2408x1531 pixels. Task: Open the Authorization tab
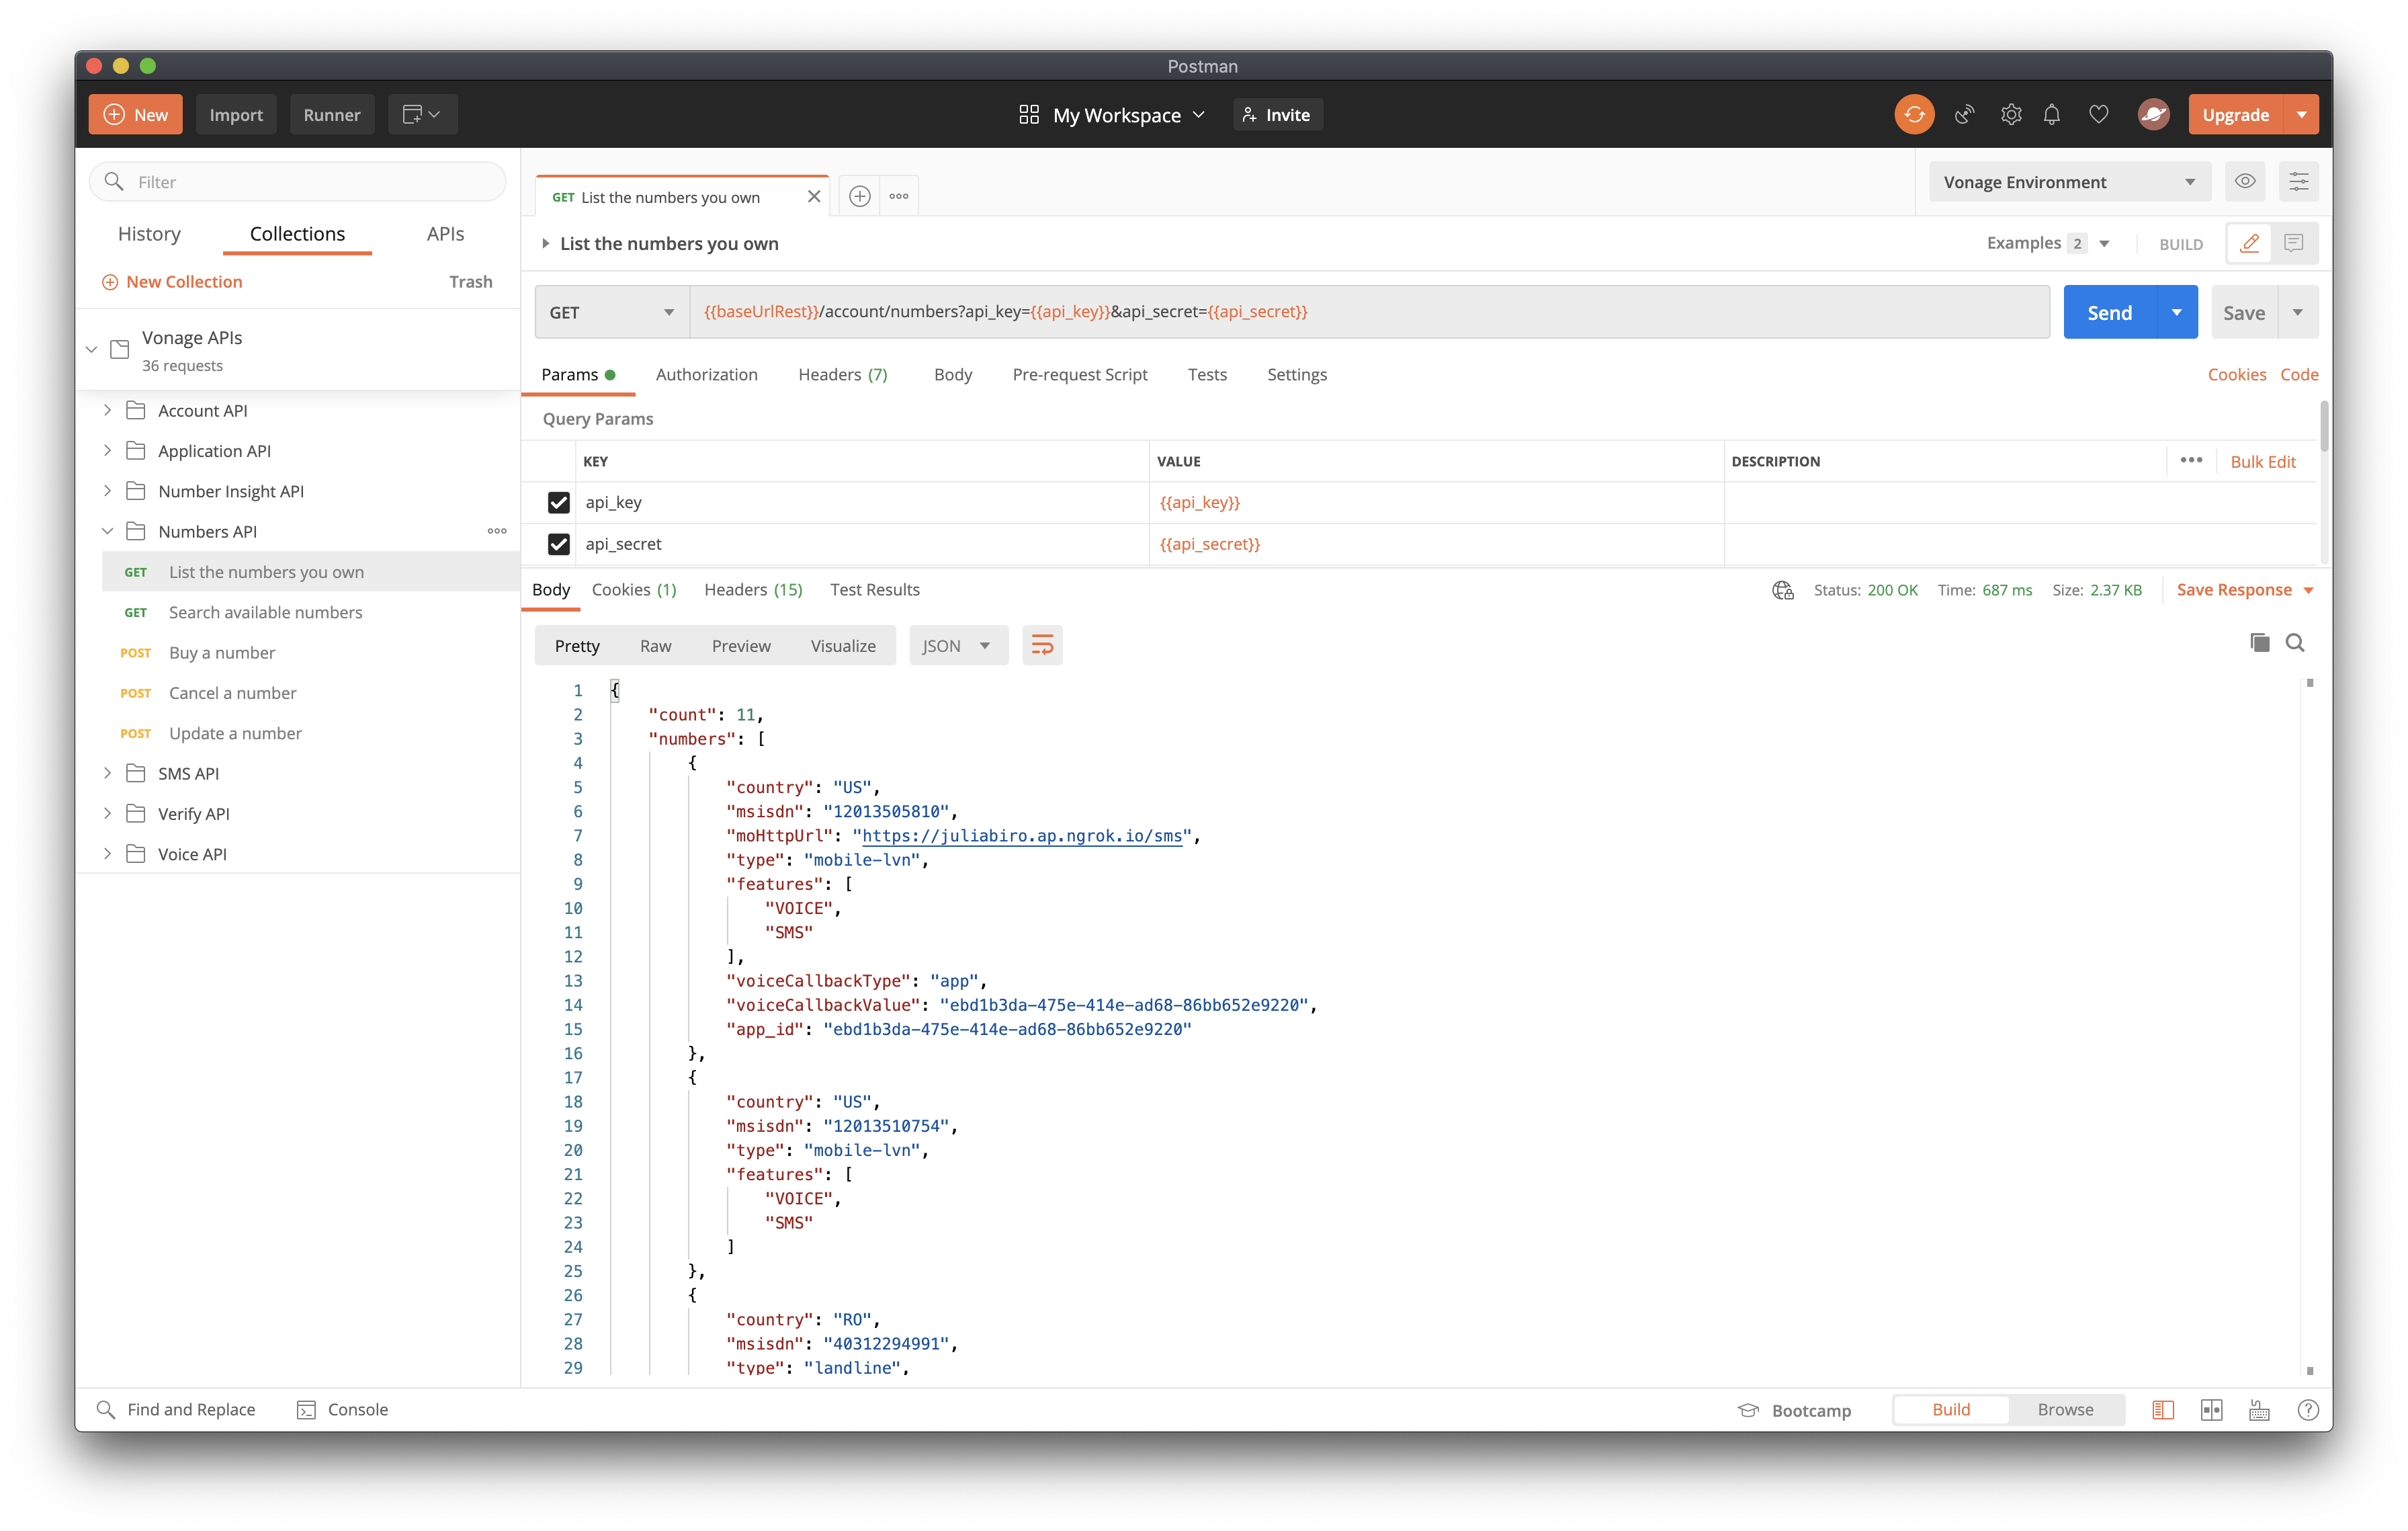(706, 374)
